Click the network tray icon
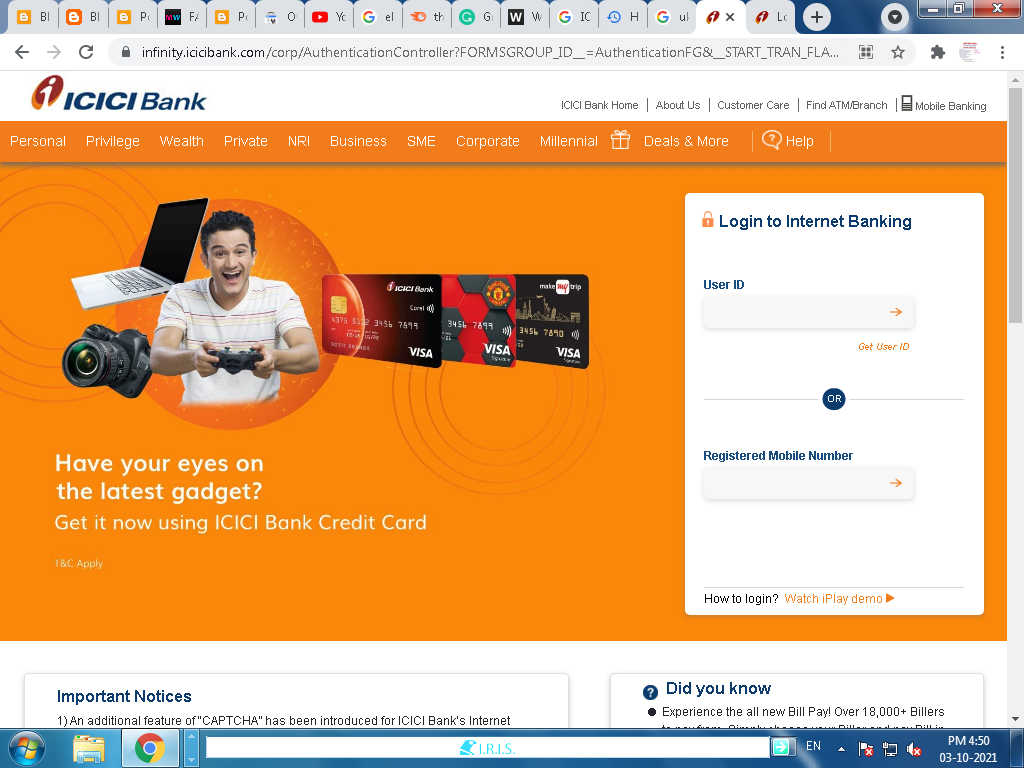 tap(889, 750)
